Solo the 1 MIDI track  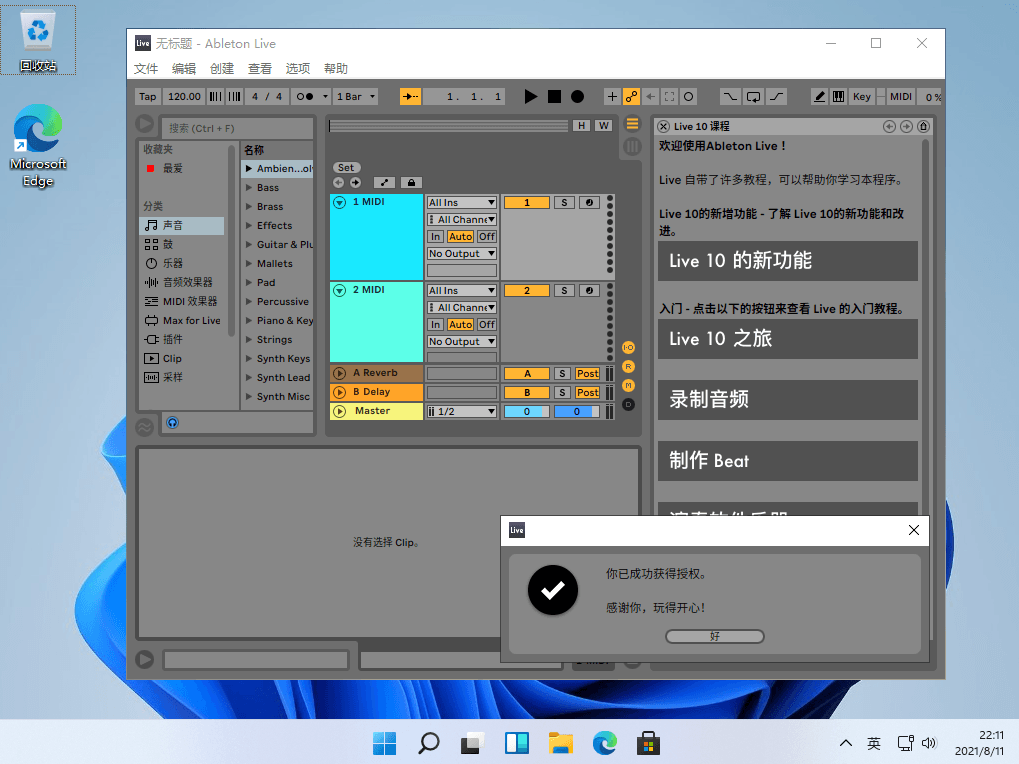pyautogui.click(x=564, y=203)
